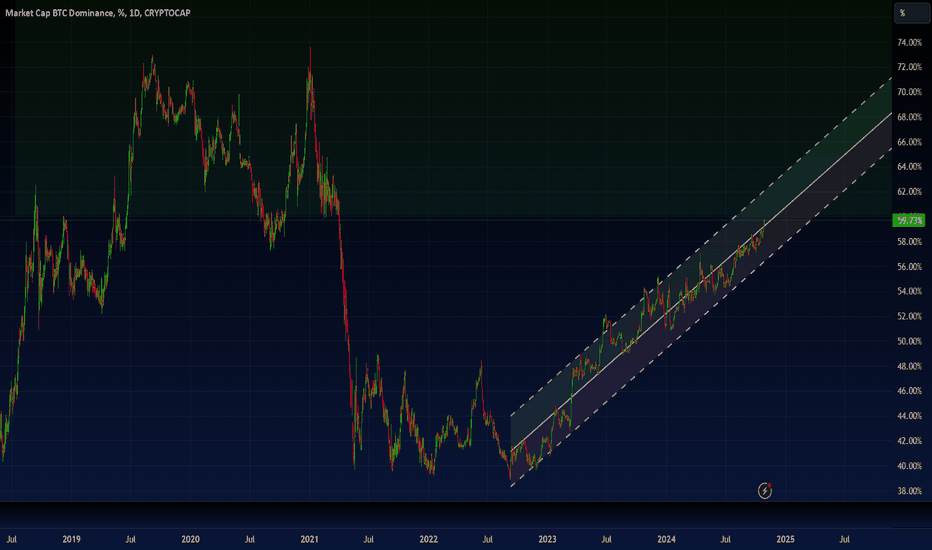Click the Jul label just before 2019
This screenshot has height=550, width=932.
point(11,539)
